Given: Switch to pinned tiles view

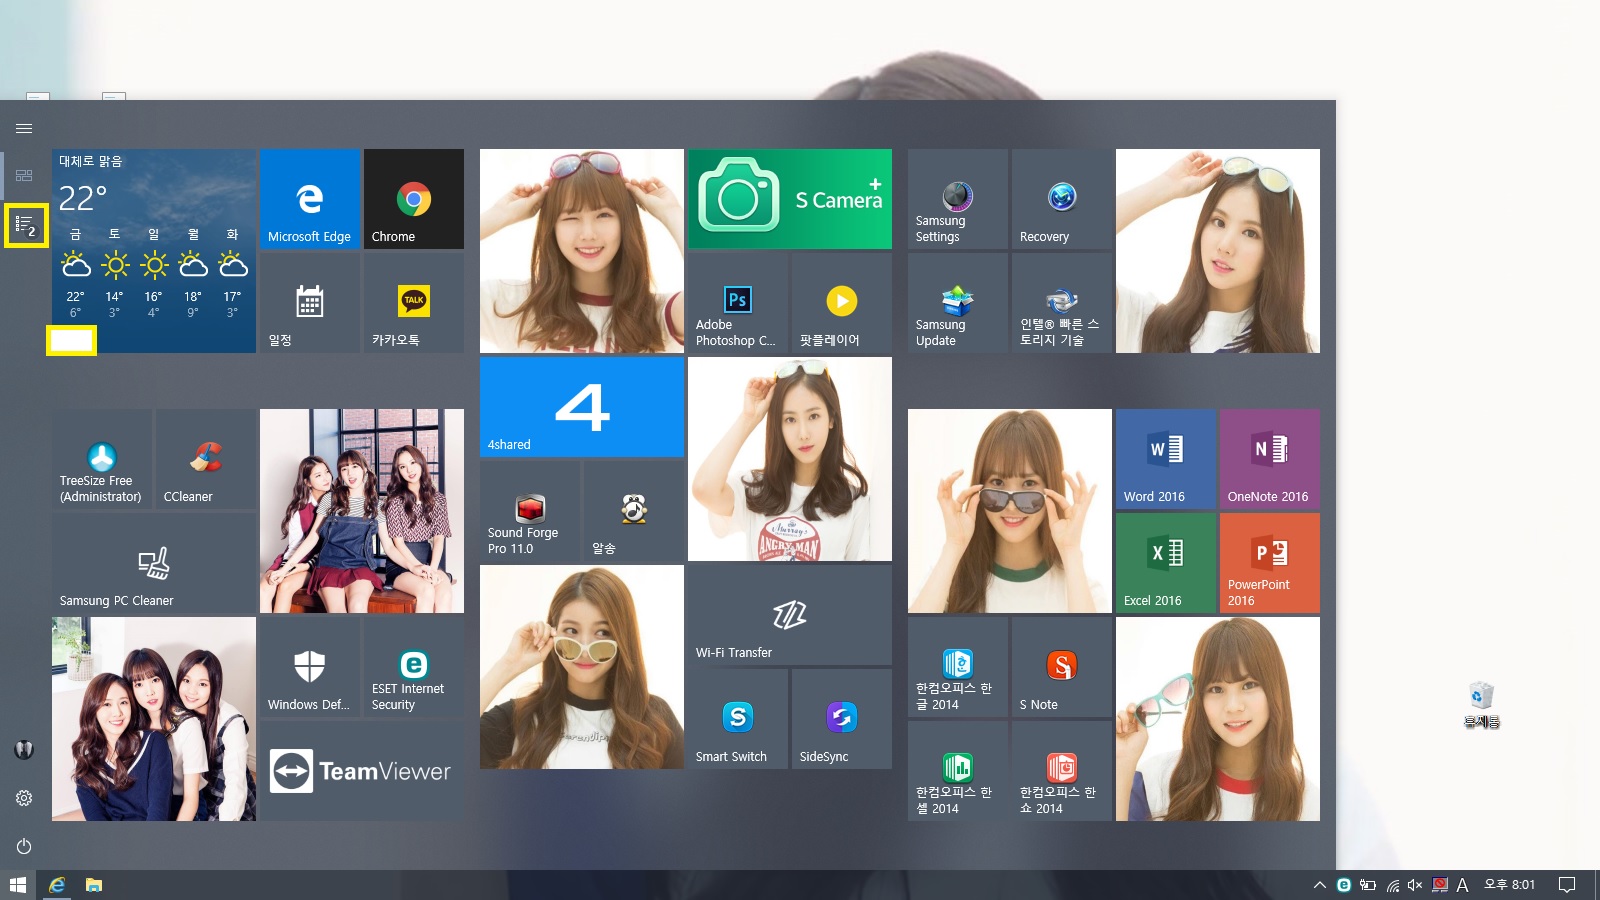Looking at the screenshot, I should pyautogui.click(x=24, y=176).
